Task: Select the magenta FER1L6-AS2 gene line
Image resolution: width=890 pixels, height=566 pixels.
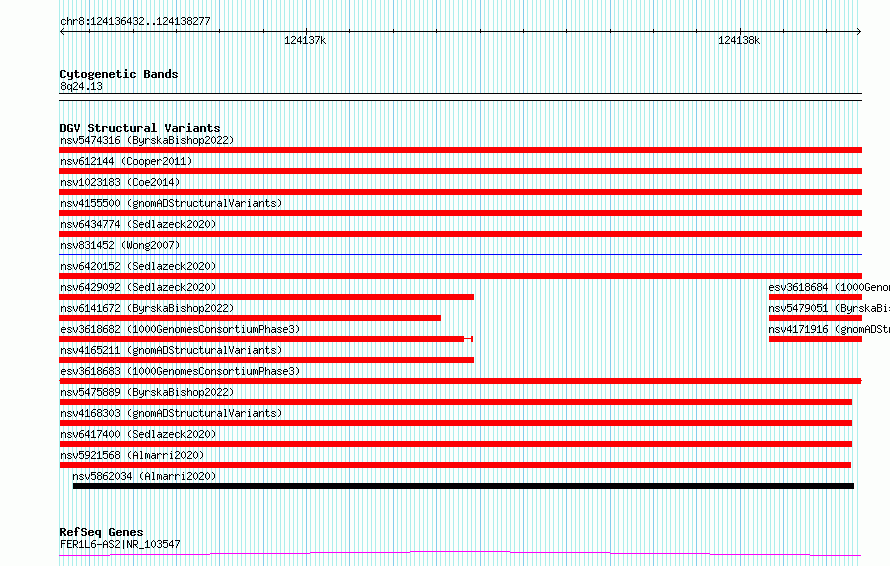Action: click(460, 554)
